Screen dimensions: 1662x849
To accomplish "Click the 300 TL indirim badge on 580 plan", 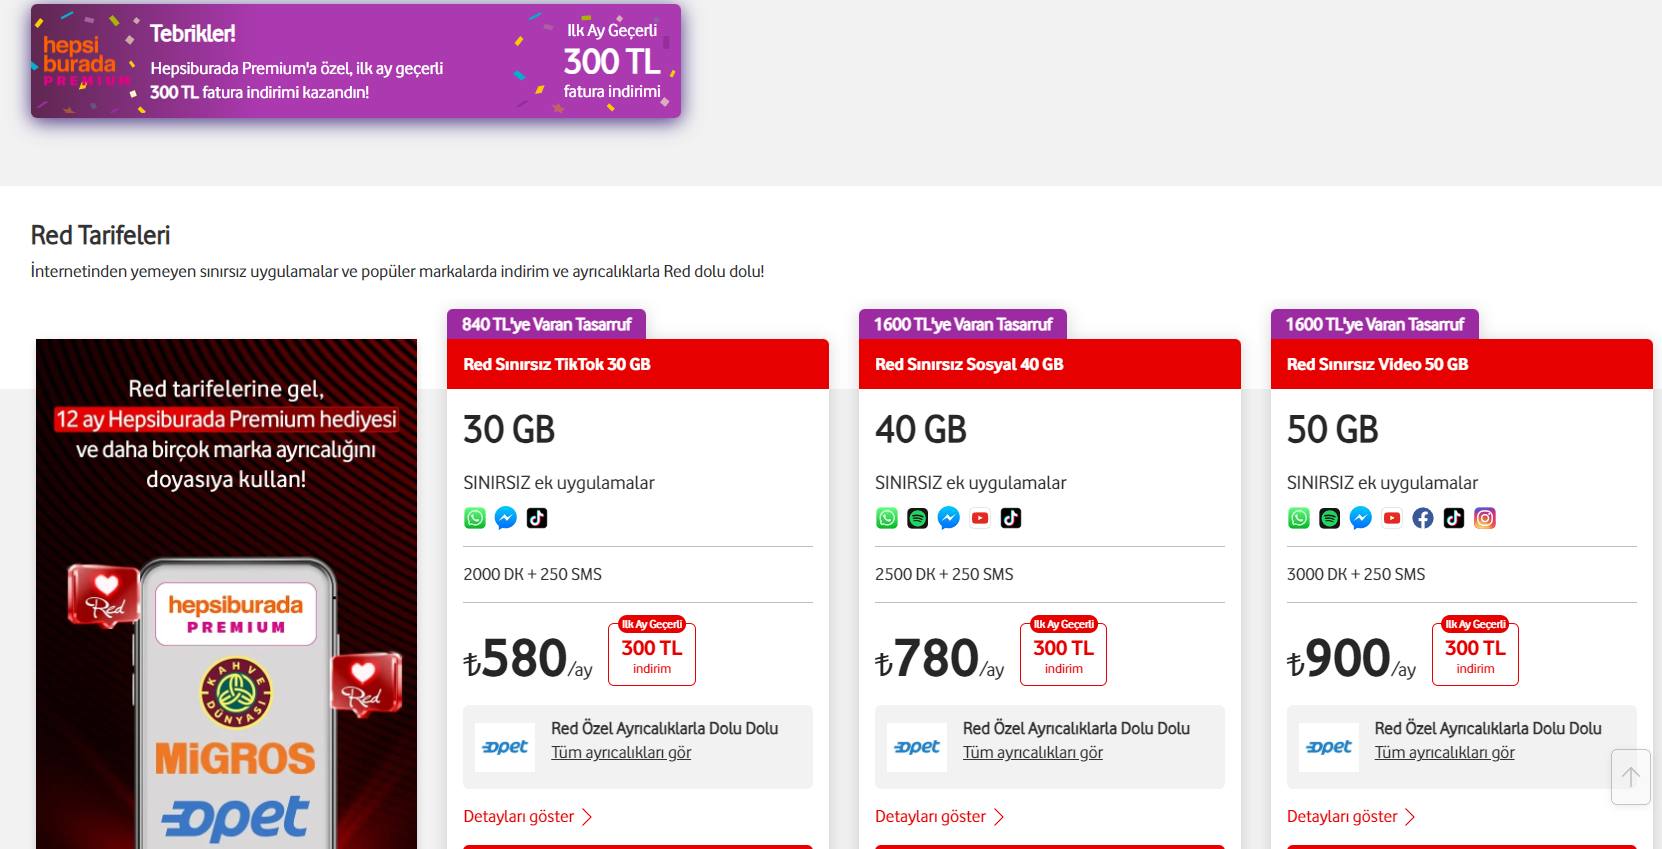I will click(x=652, y=651).
